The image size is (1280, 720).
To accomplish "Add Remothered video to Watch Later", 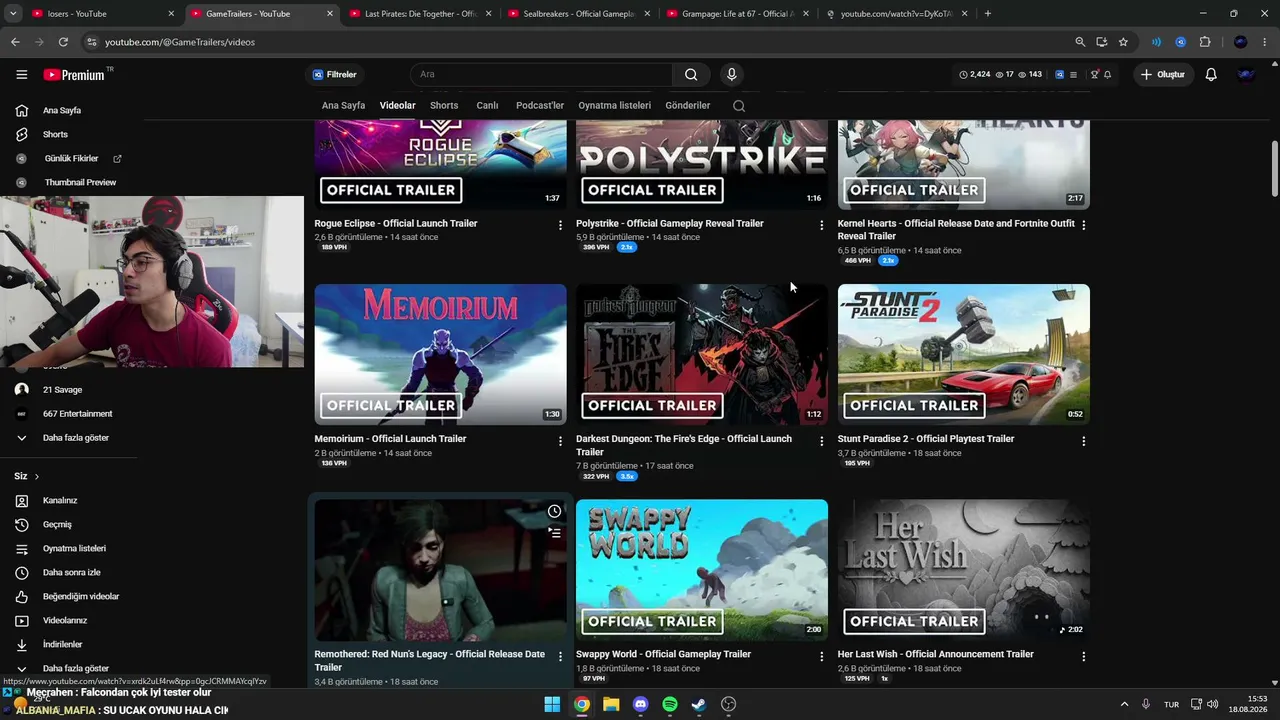I will (x=554, y=512).
